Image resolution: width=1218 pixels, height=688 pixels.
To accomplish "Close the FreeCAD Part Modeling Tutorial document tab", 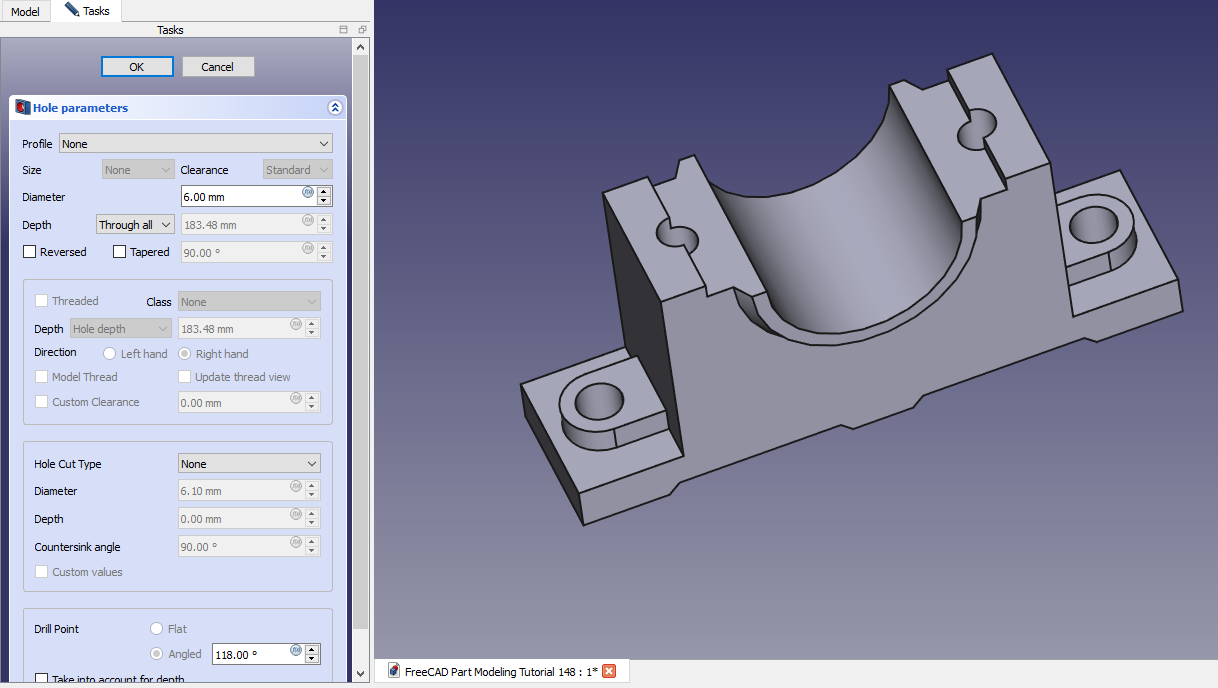I will (x=608, y=671).
